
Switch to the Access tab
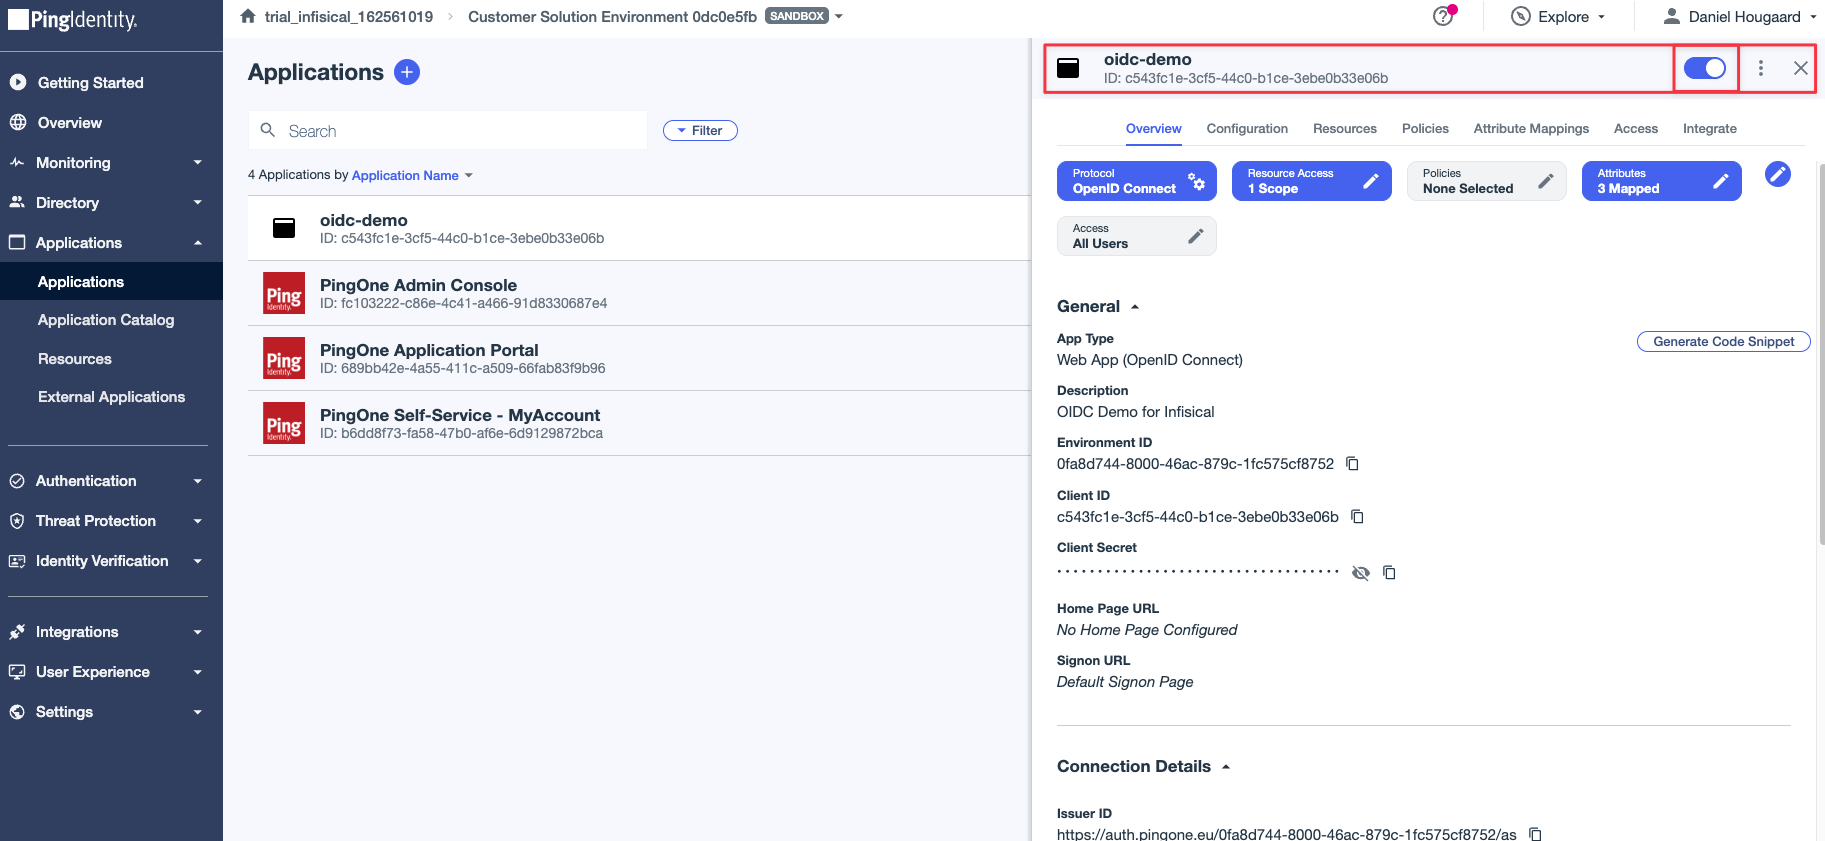tap(1635, 128)
